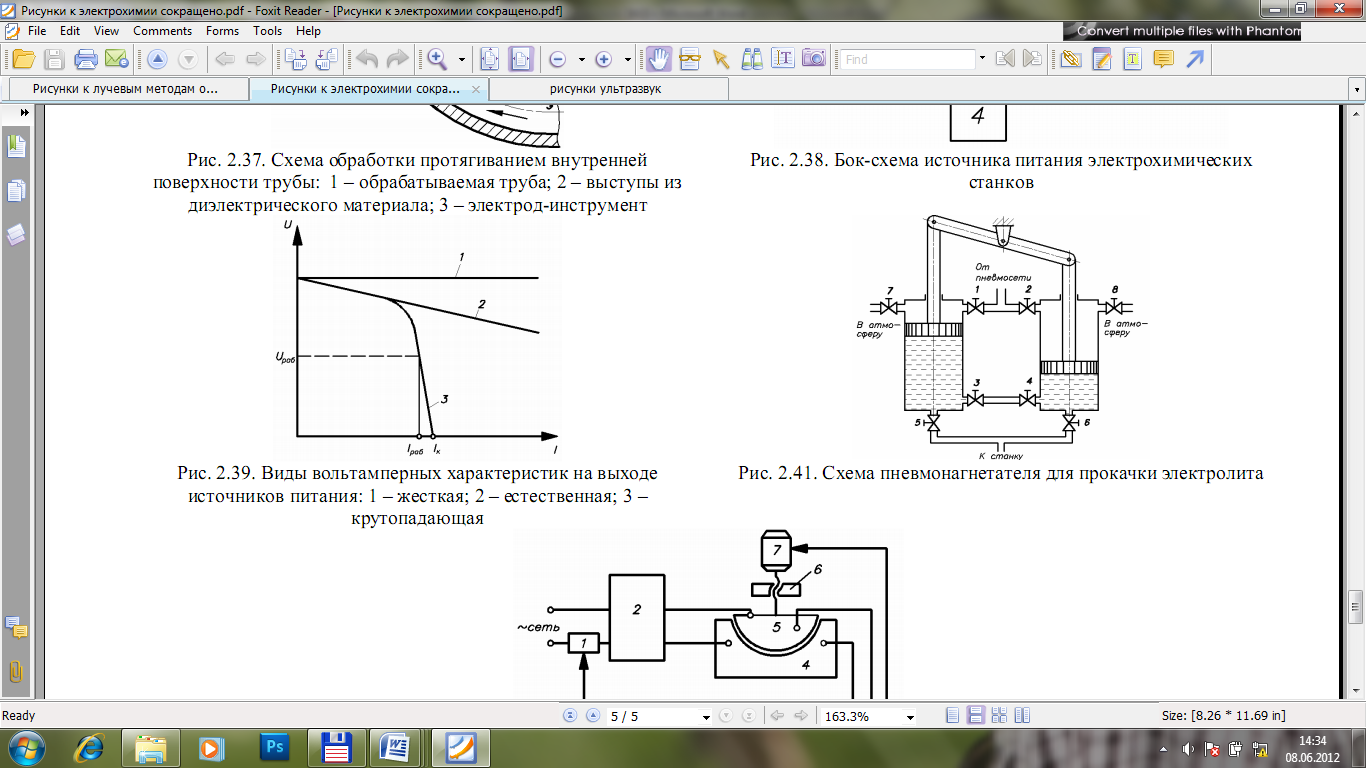Open the Zoom In dropdown arrow
The image size is (1366, 768).
click(x=627, y=59)
